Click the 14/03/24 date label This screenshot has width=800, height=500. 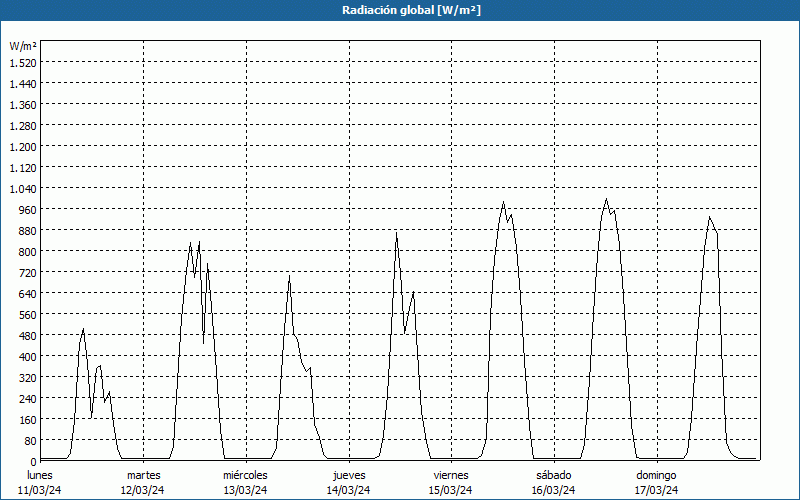pos(348,490)
